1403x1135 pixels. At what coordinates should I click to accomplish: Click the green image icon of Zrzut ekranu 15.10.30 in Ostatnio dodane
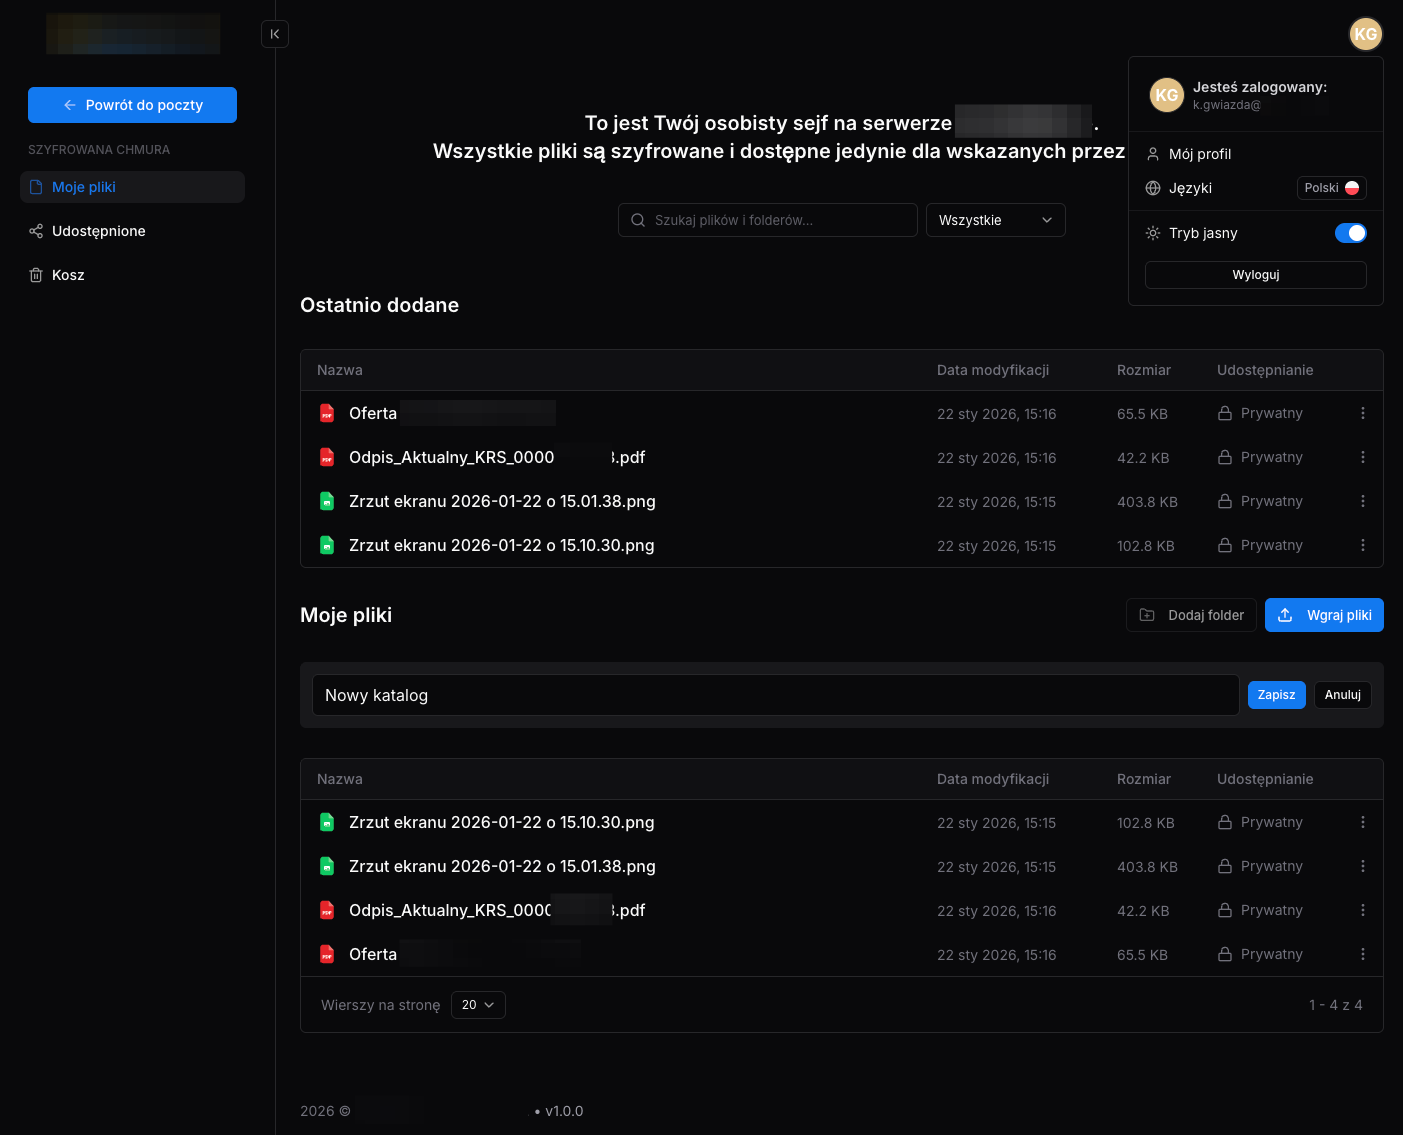[x=327, y=545]
